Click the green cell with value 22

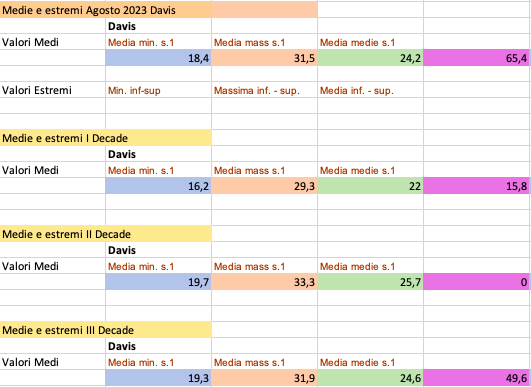click(370, 186)
